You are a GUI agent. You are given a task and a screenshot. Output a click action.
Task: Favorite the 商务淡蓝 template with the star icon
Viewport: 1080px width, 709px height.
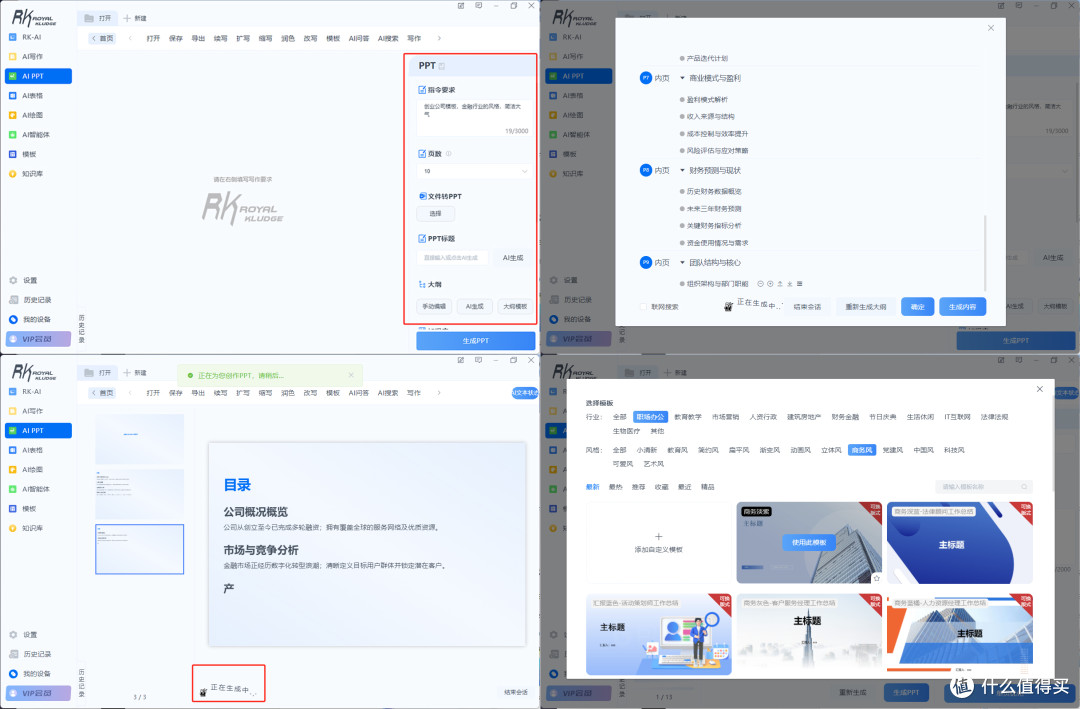pos(876,577)
